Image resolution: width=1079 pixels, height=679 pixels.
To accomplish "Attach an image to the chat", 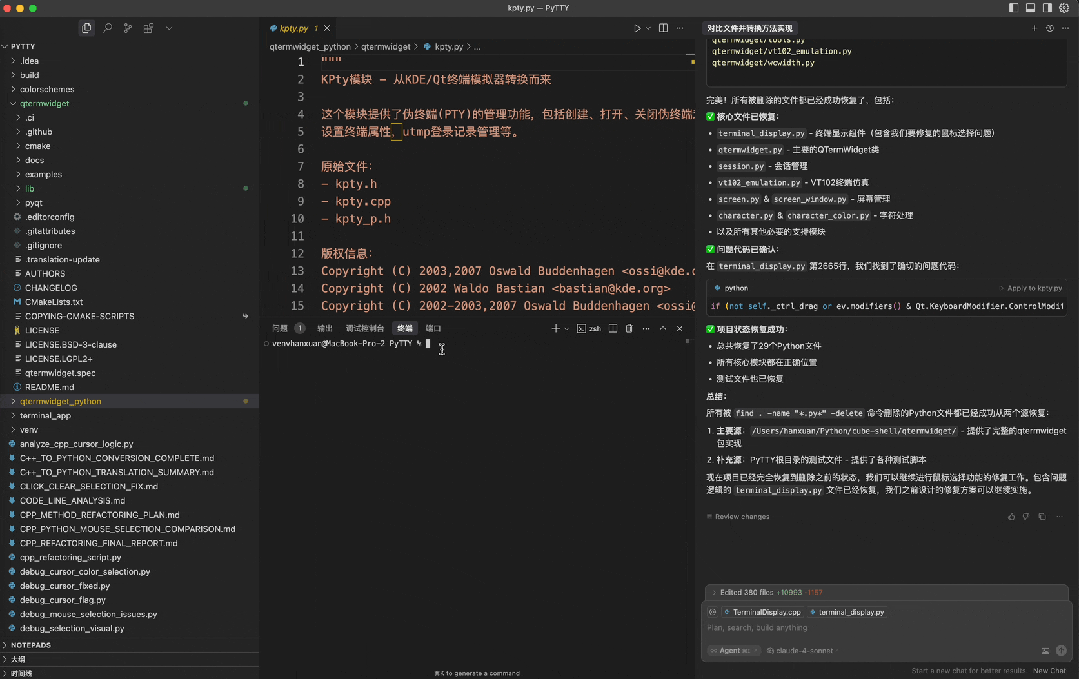I will tap(1045, 651).
